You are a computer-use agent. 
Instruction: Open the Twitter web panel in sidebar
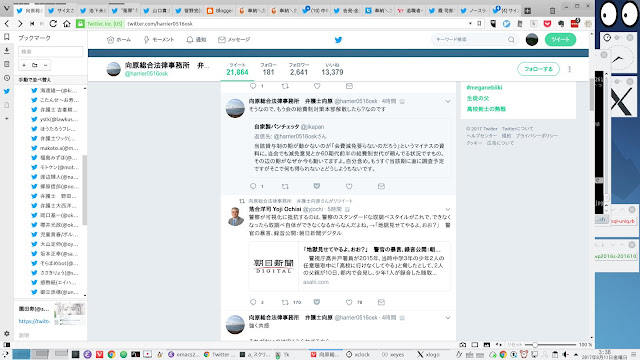(7, 91)
